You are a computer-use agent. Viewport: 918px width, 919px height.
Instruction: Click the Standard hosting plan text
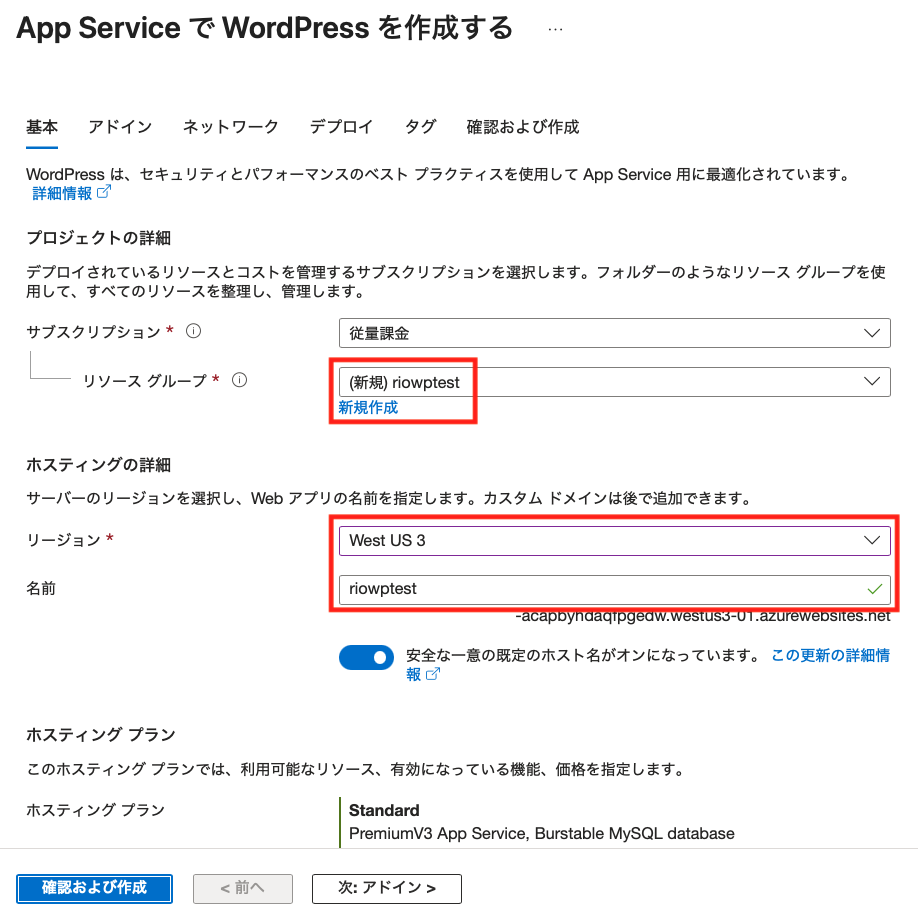tap(384, 810)
